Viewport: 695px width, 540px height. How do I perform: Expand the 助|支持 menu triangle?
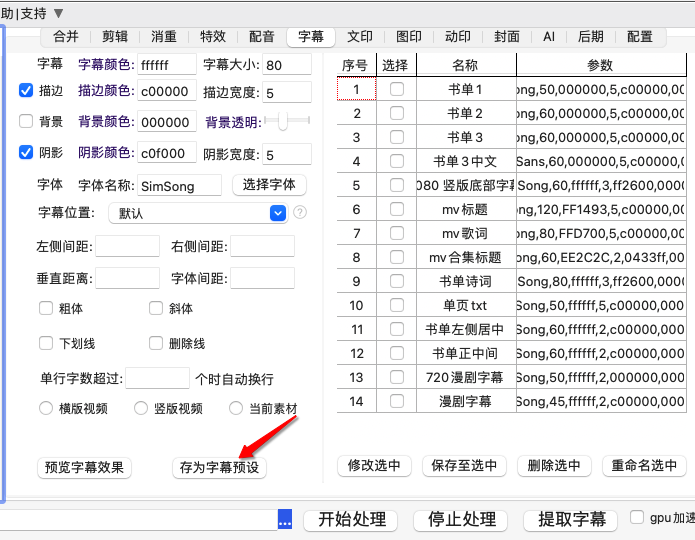pyautogui.click(x=58, y=14)
